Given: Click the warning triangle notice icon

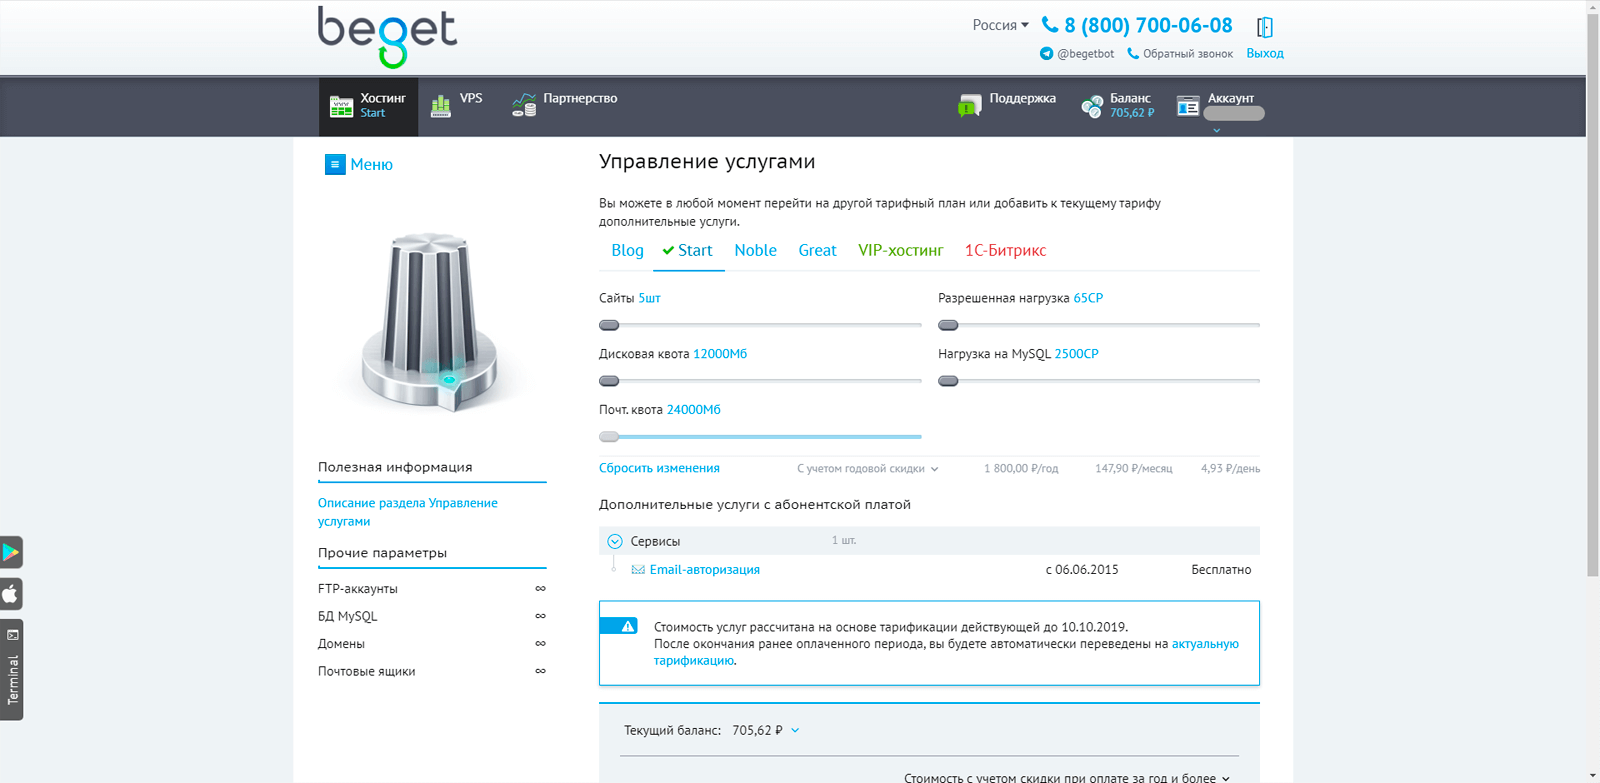Looking at the screenshot, I should pyautogui.click(x=628, y=626).
